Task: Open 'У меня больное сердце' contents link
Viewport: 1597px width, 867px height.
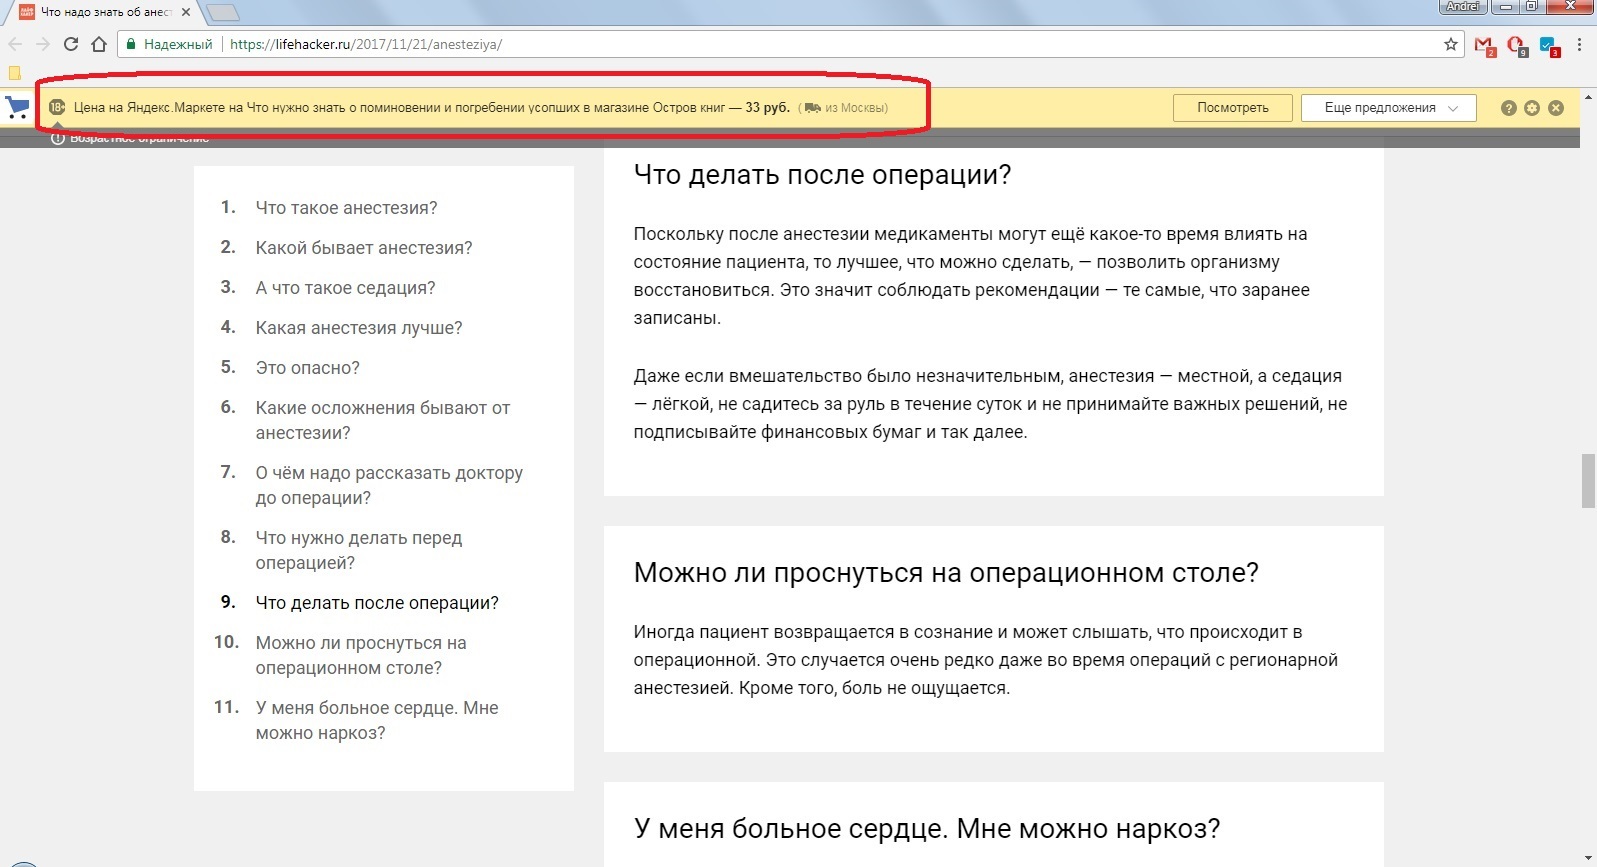Action: point(377,720)
